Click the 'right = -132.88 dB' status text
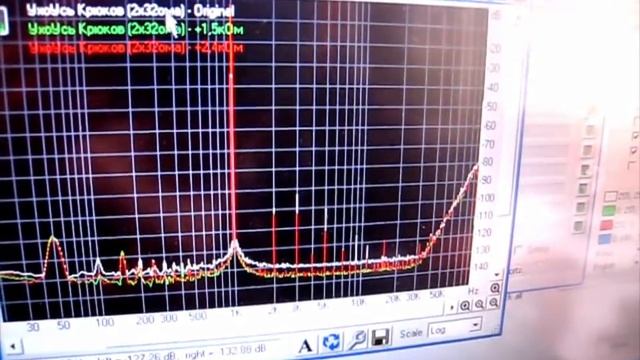Screen dimensions: 640x360 point(225,352)
